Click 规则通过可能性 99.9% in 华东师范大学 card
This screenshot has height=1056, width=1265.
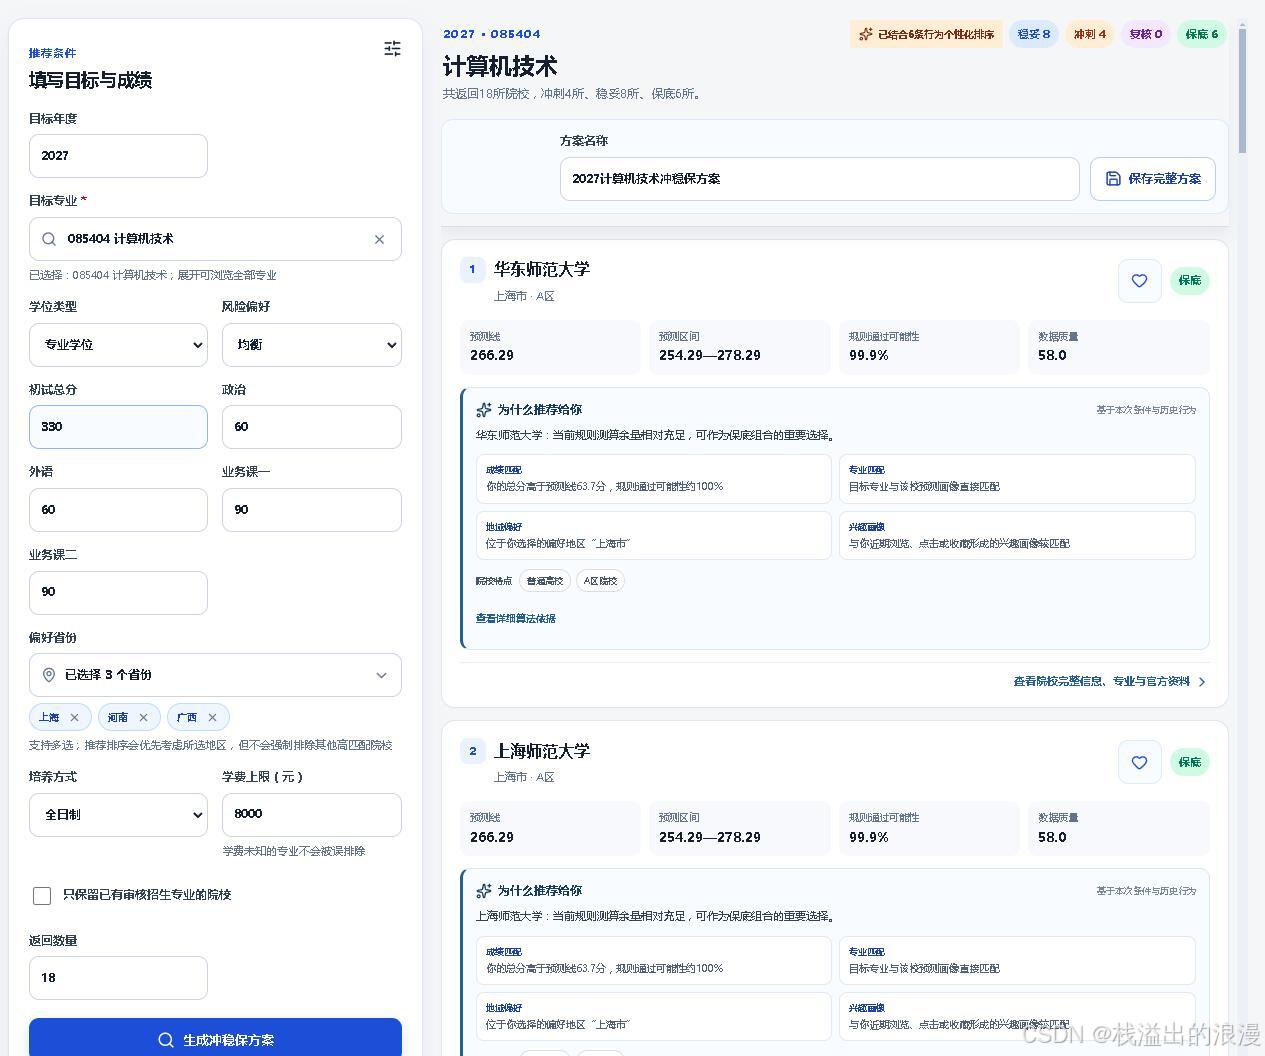tap(929, 347)
